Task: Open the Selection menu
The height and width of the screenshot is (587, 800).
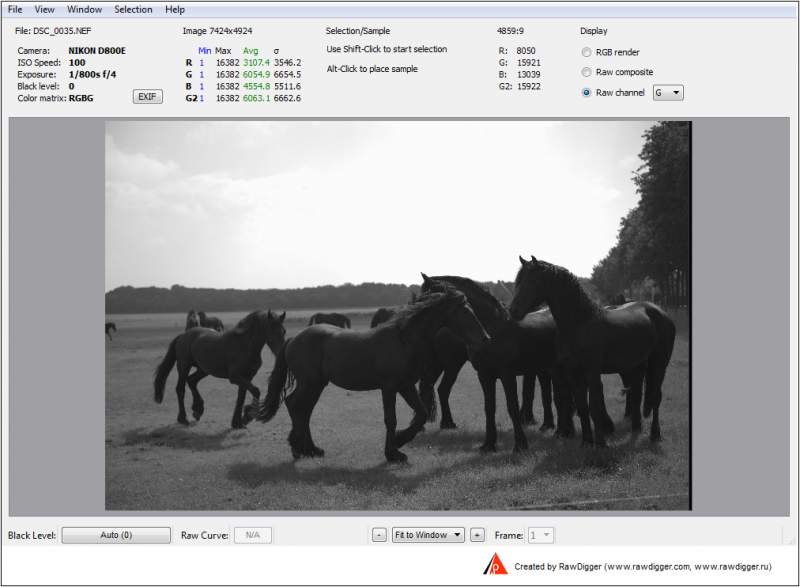Action: [133, 9]
